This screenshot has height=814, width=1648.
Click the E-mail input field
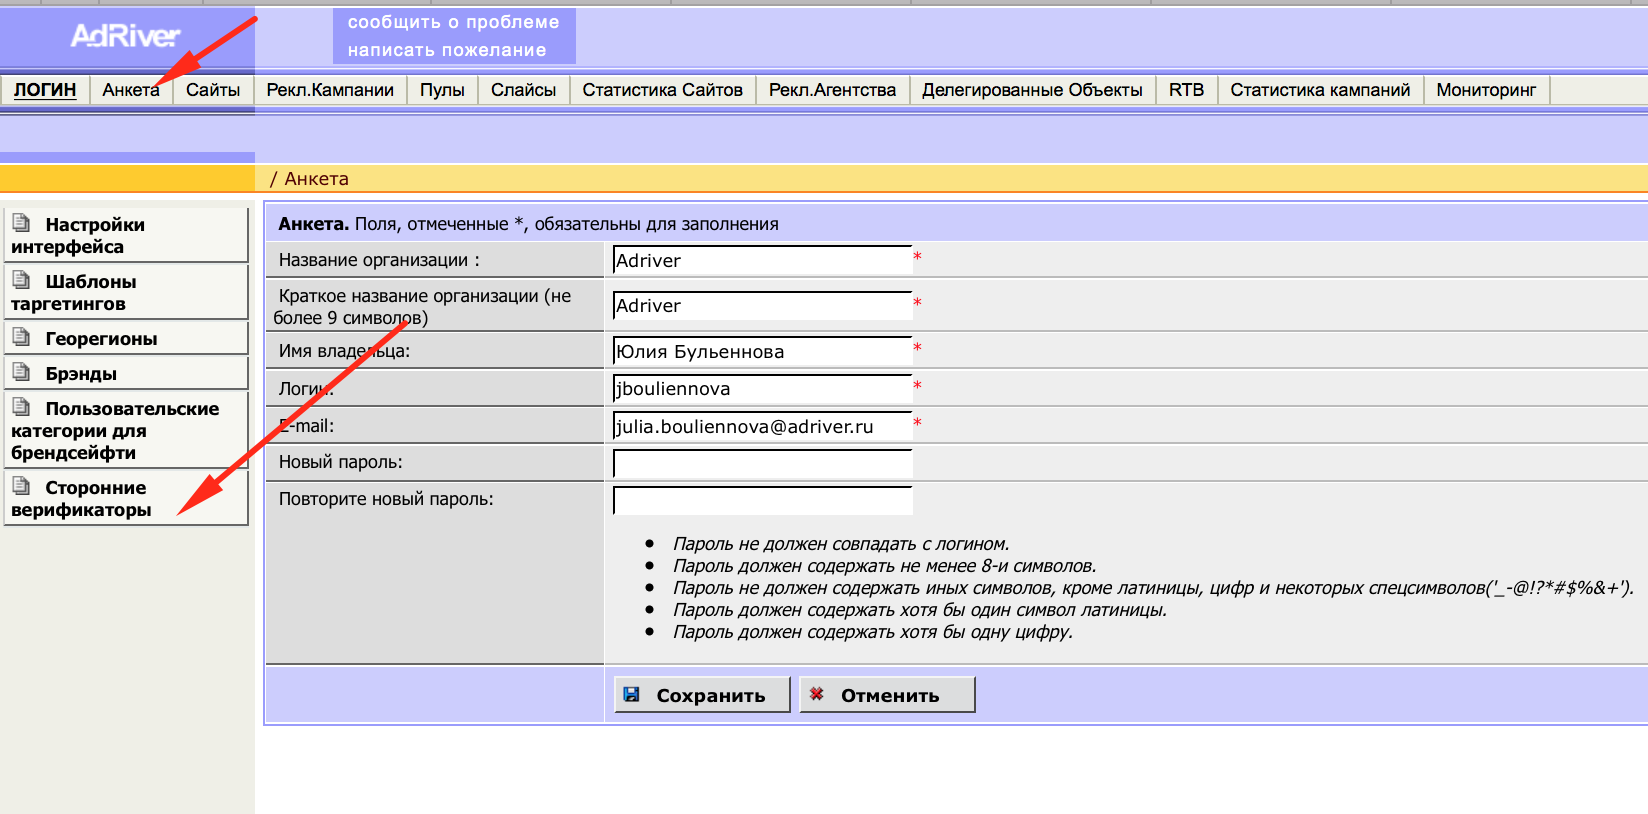(x=762, y=426)
